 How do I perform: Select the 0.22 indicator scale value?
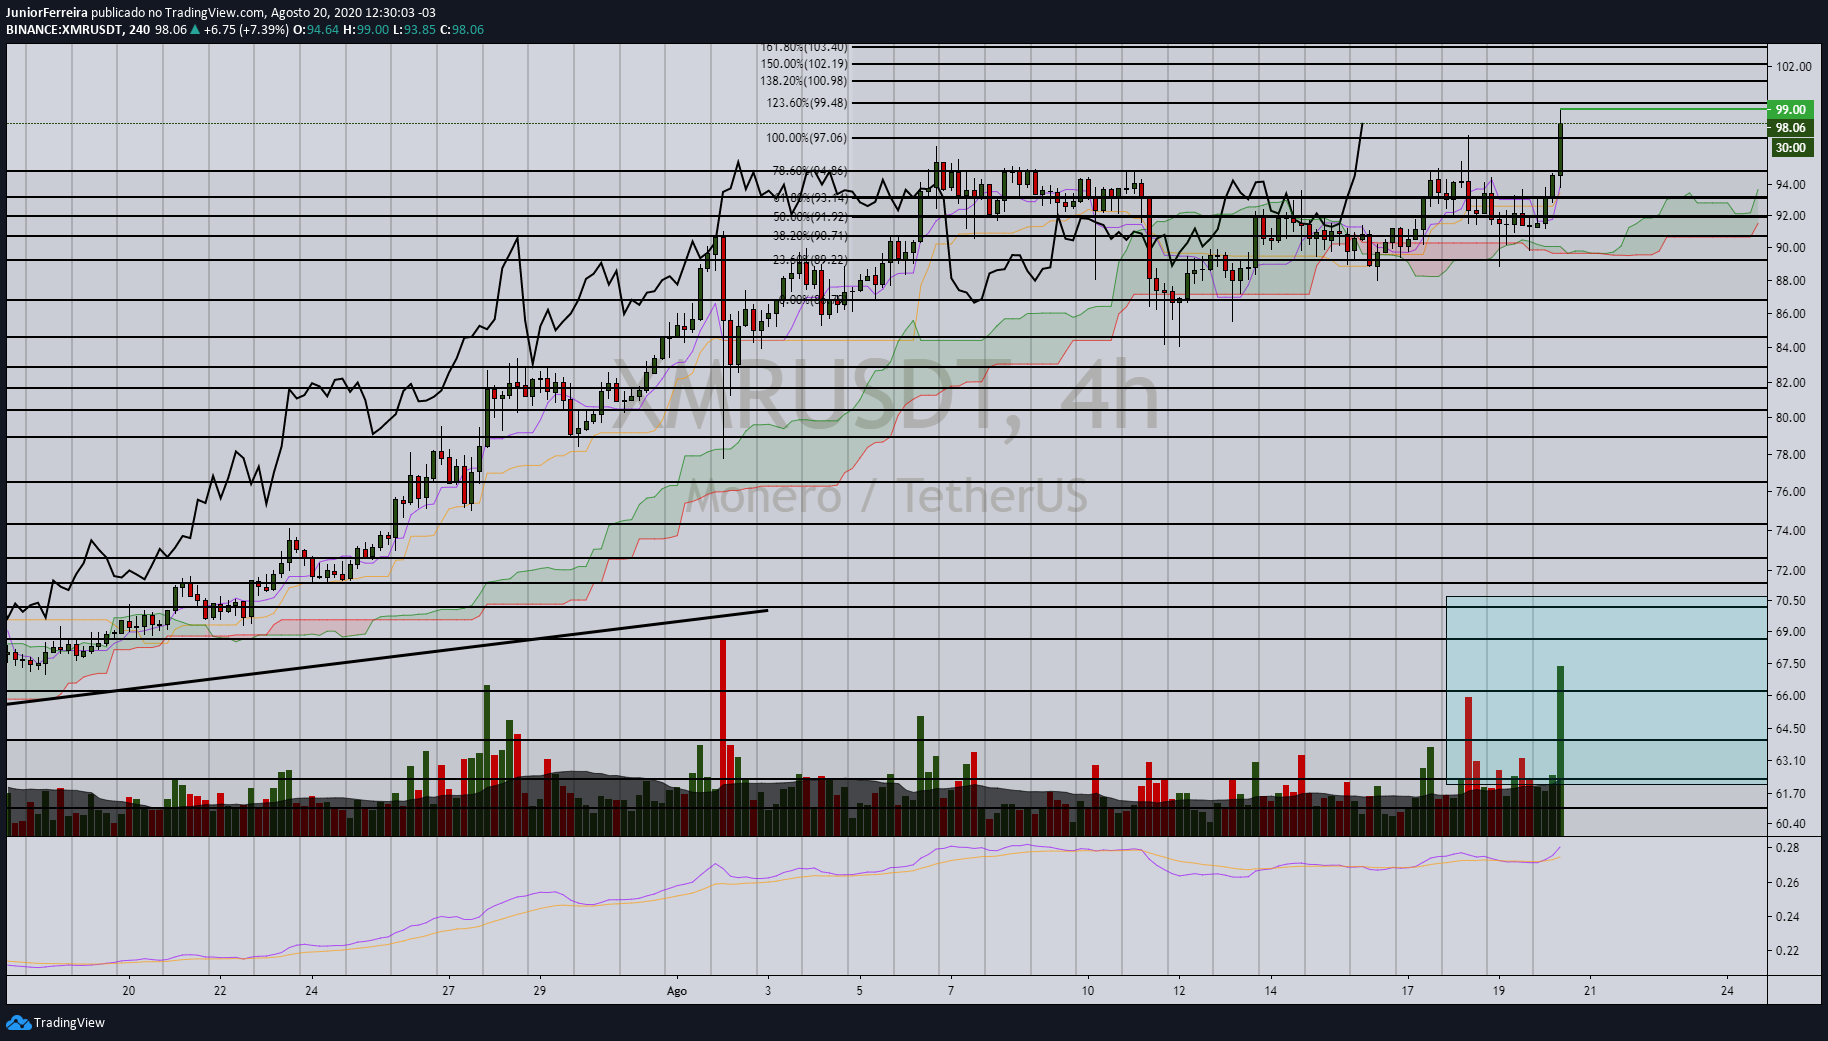(x=1787, y=951)
